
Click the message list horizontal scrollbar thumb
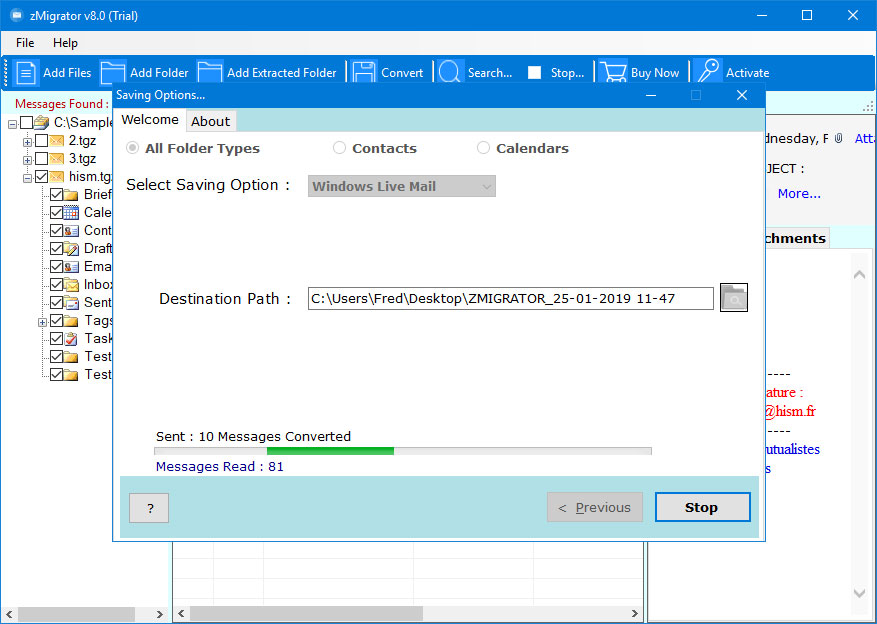(x=307, y=613)
